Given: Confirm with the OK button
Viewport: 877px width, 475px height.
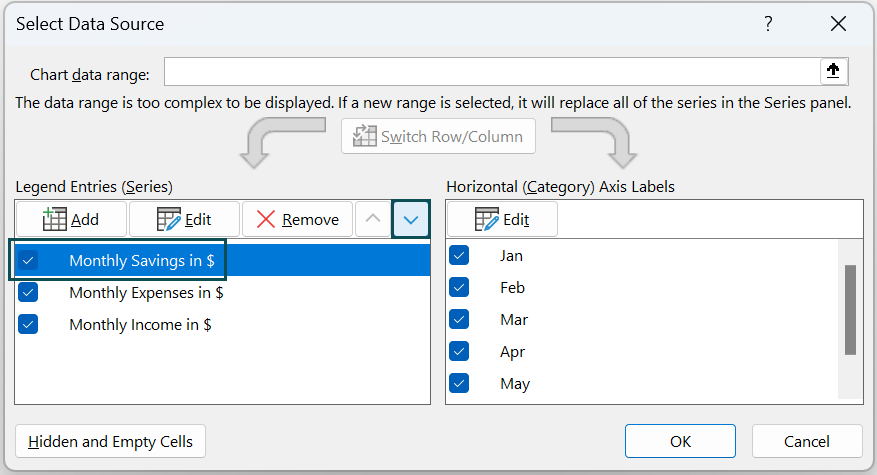Looking at the screenshot, I should tap(680, 441).
